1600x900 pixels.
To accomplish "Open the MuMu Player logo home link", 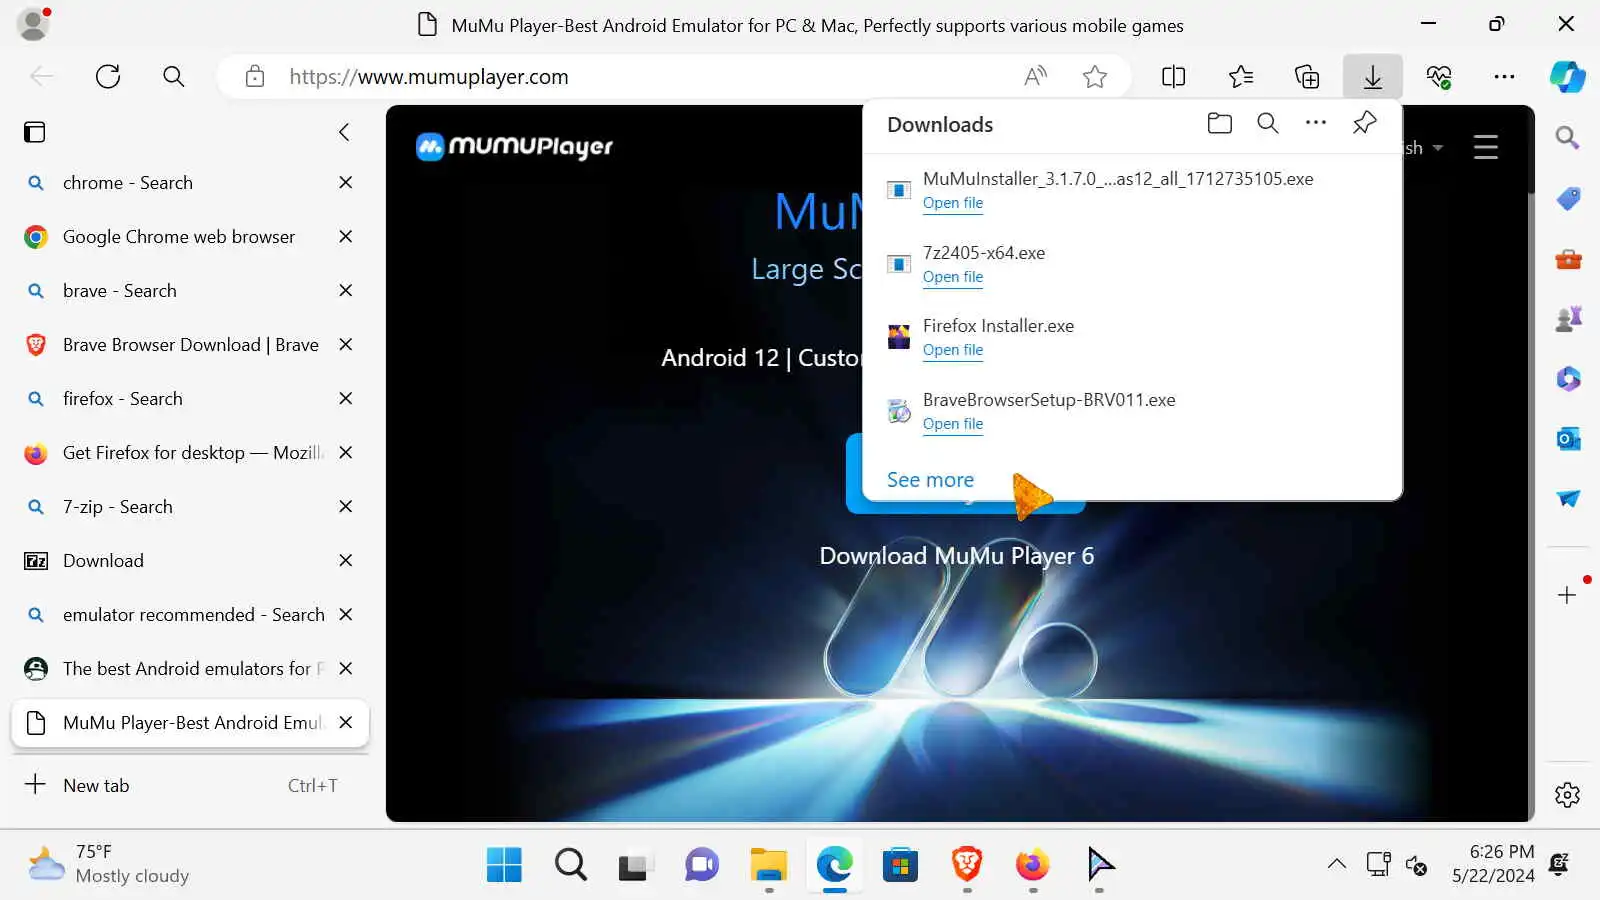I will (514, 147).
